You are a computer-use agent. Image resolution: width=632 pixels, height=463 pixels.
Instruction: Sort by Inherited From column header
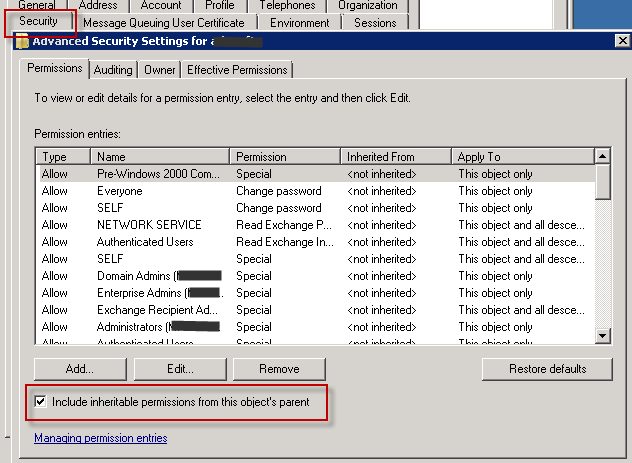[395, 157]
